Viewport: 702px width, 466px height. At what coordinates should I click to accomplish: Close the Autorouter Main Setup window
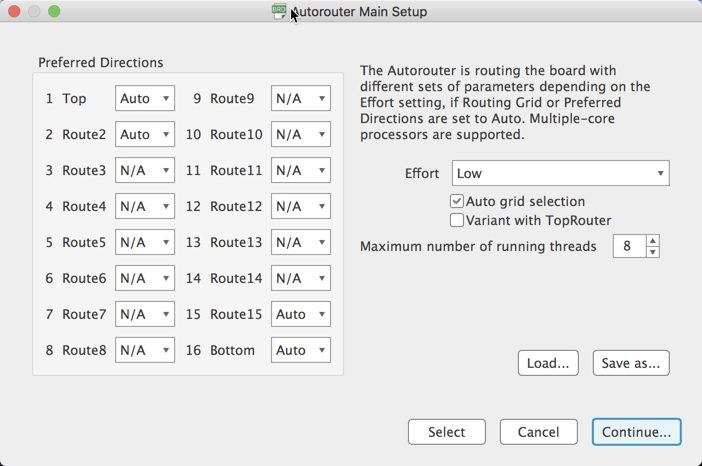tap(14, 11)
